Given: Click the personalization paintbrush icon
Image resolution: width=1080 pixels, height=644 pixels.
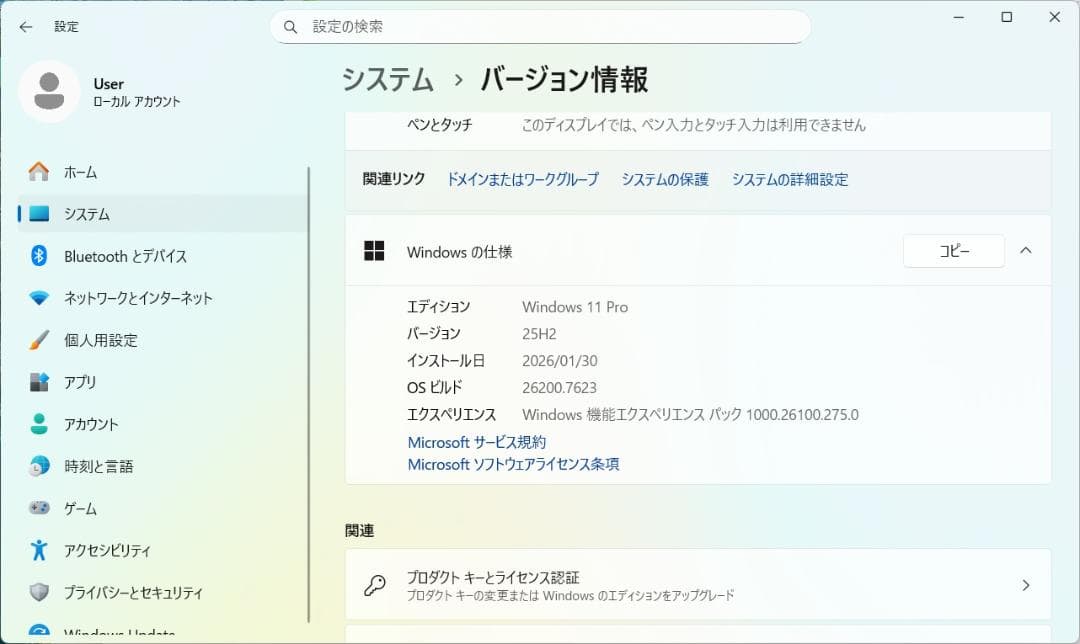Looking at the screenshot, I should point(39,340).
